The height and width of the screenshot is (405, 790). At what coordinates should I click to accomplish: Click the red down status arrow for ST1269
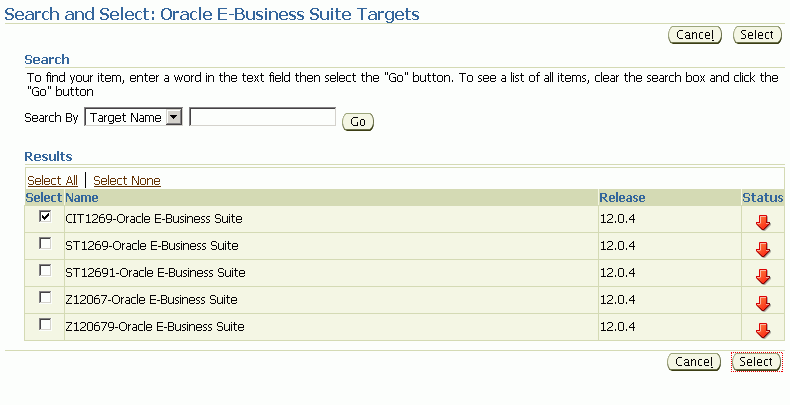tap(763, 249)
